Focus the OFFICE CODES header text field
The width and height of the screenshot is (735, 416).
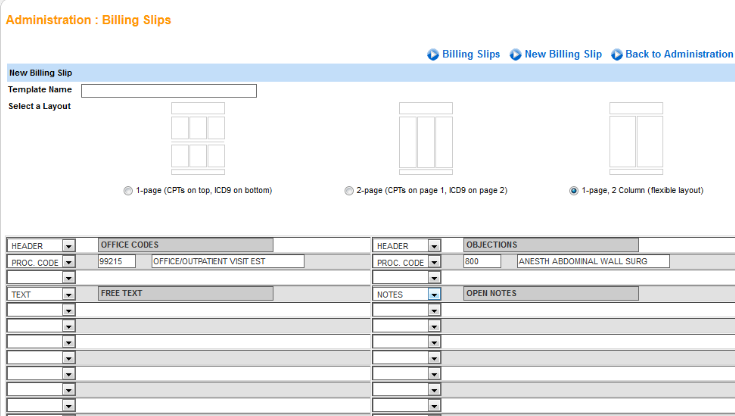pos(185,245)
